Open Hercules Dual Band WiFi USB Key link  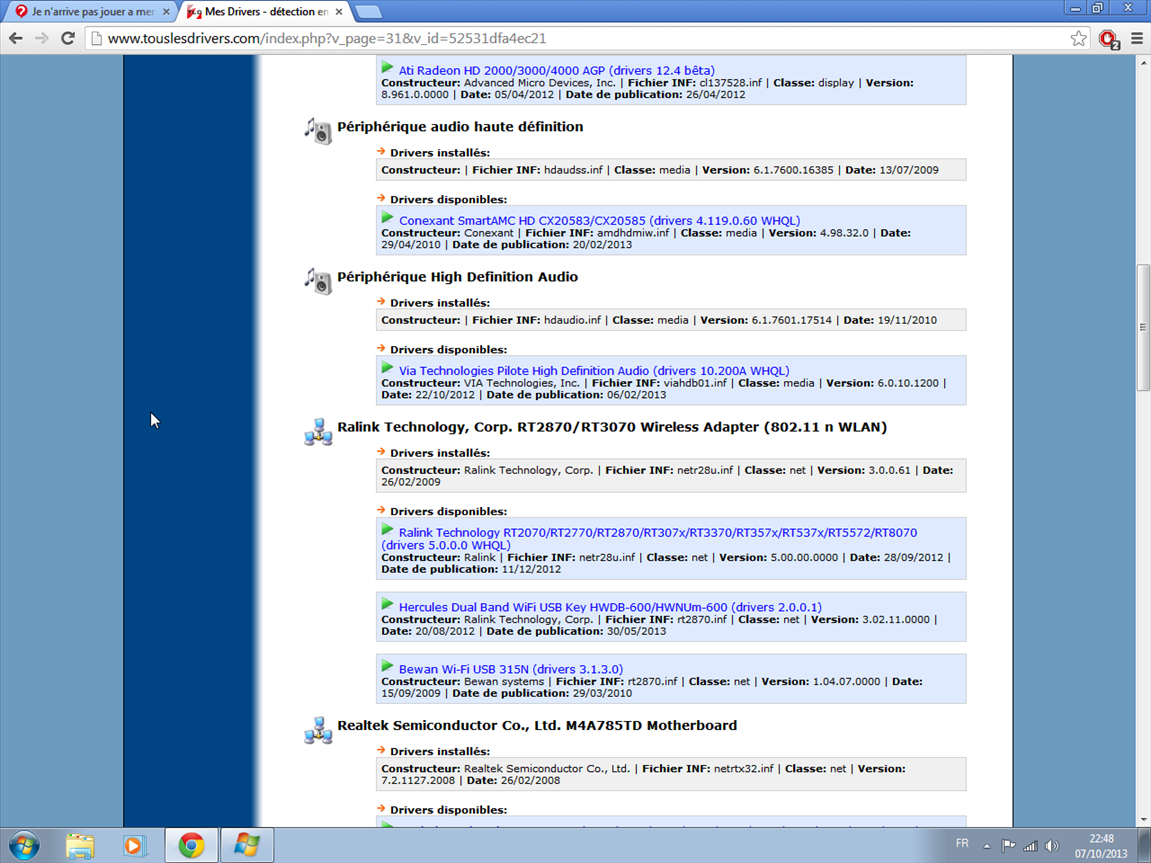[x=609, y=607]
